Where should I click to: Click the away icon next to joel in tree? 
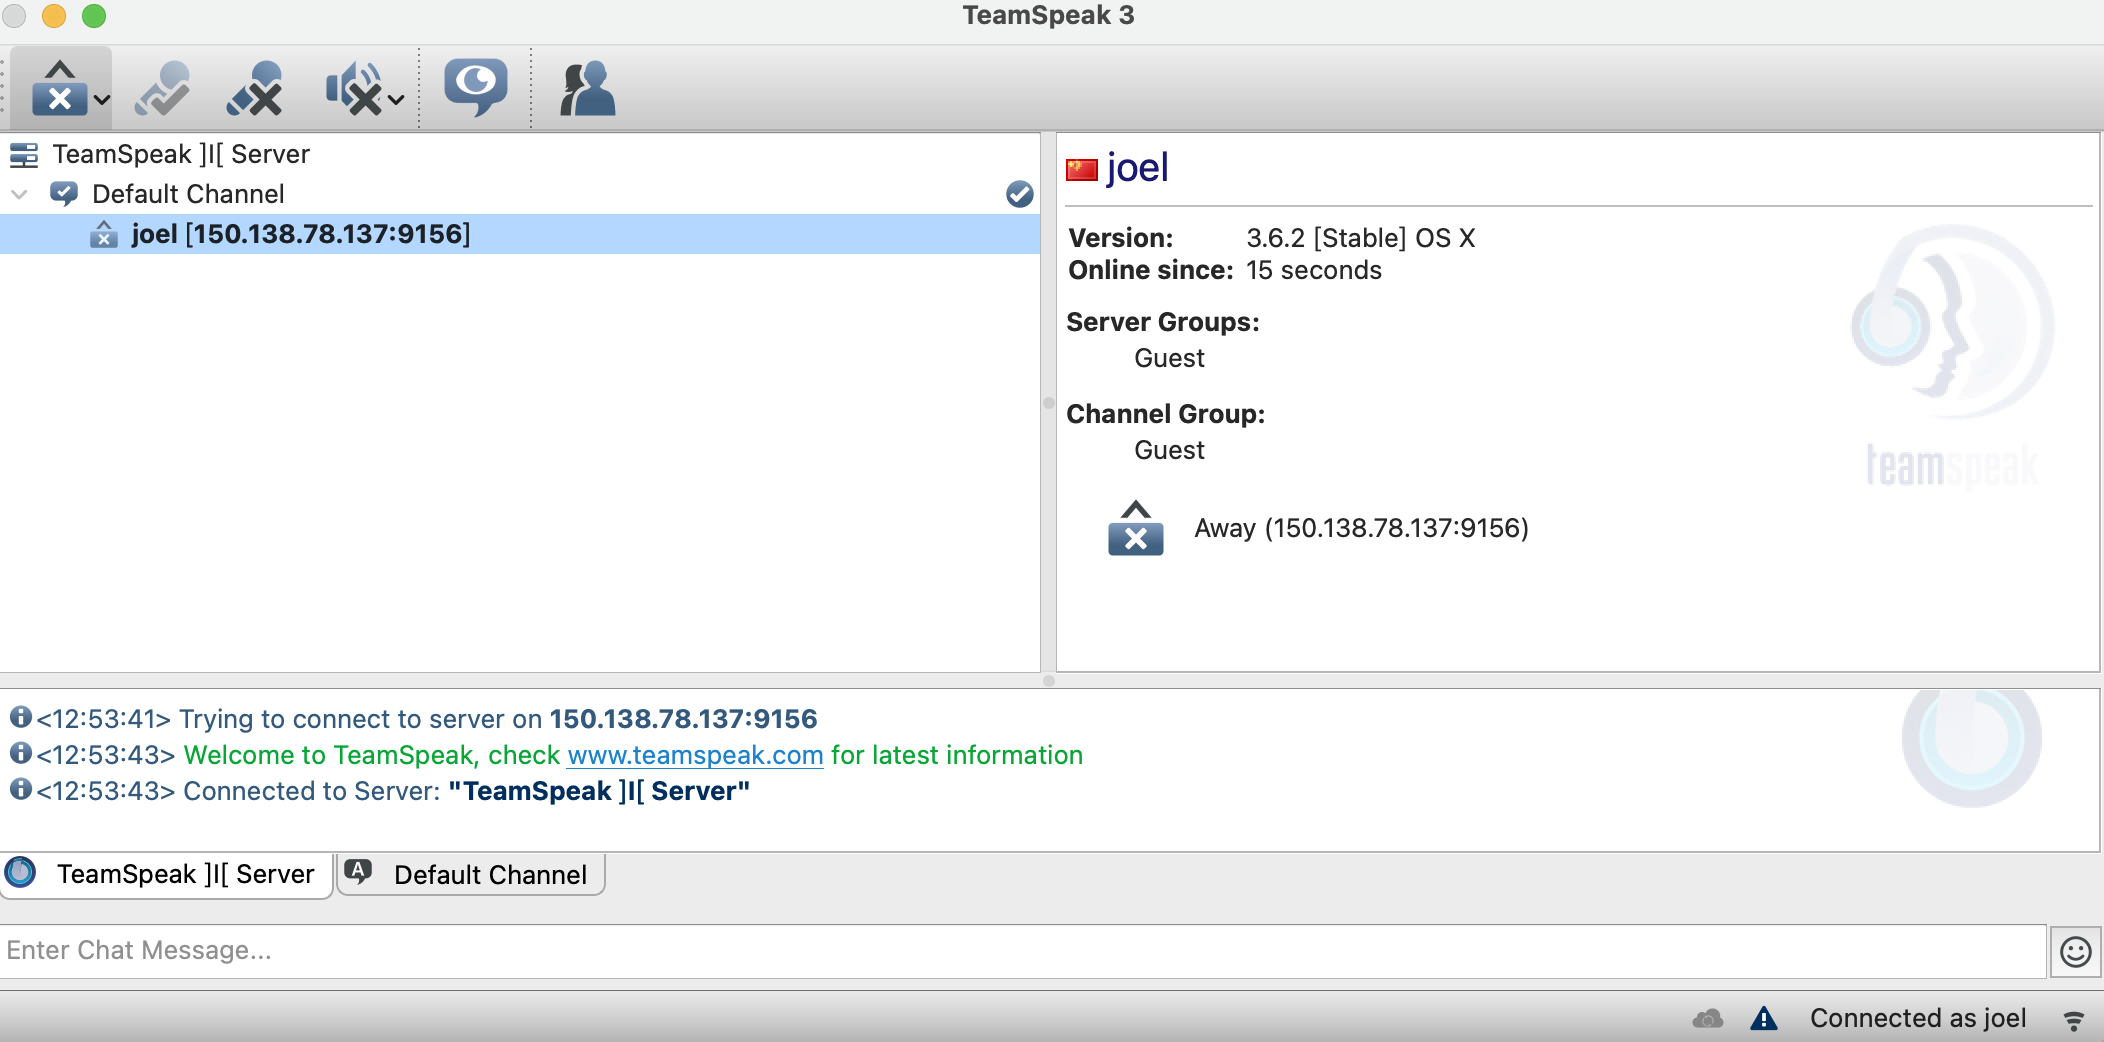(104, 234)
